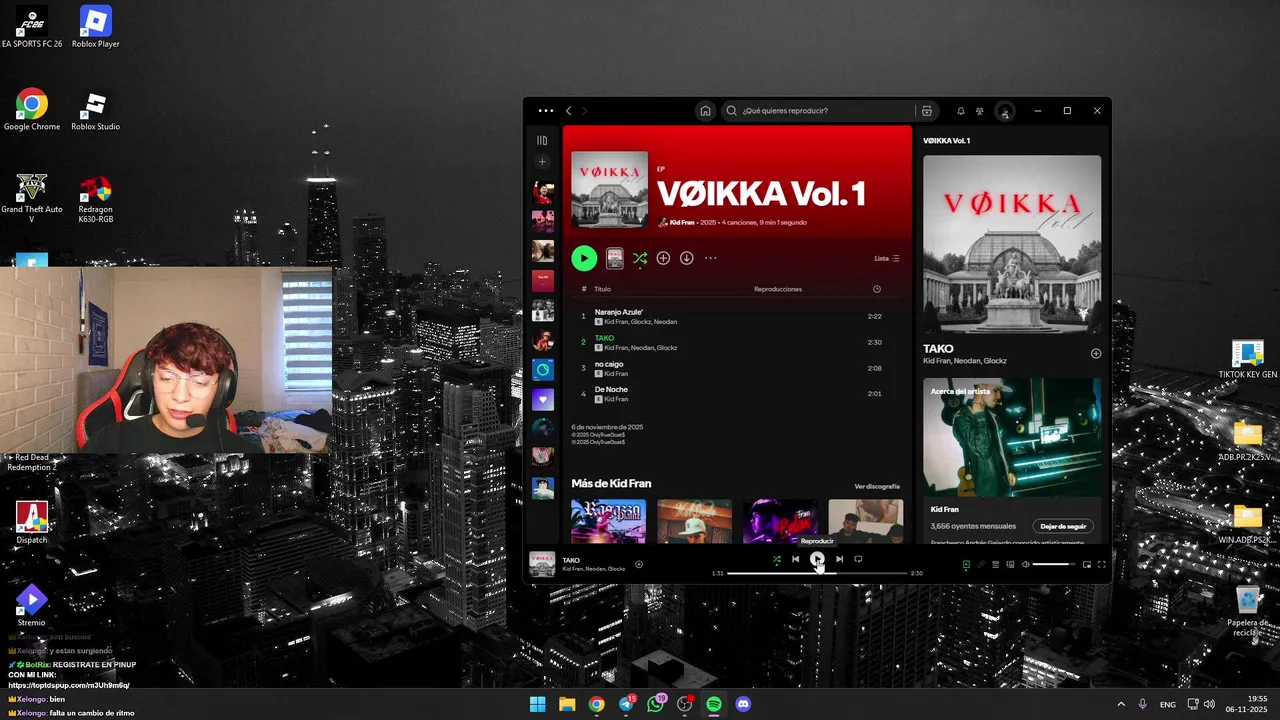Open the friend activity icon
The width and height of the screenshot is (1280, 720).
click(980, 111)
